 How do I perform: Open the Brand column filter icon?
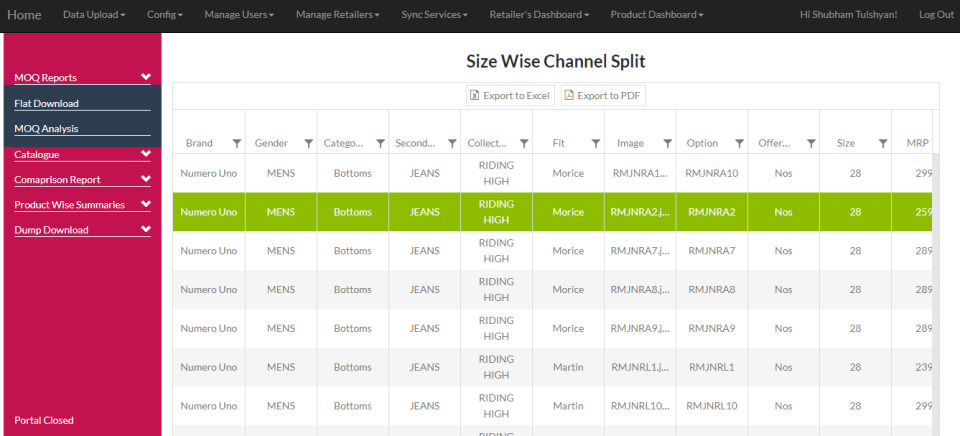237,143
